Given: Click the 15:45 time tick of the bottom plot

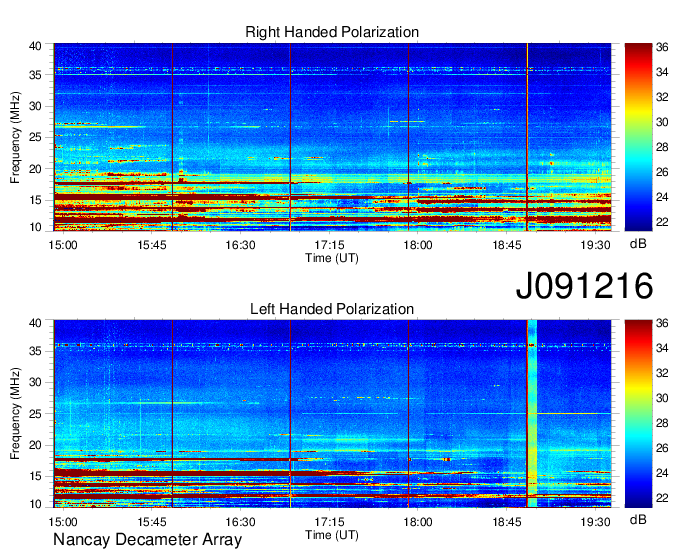Looking at the screenshot, I should tap(152, 522).
